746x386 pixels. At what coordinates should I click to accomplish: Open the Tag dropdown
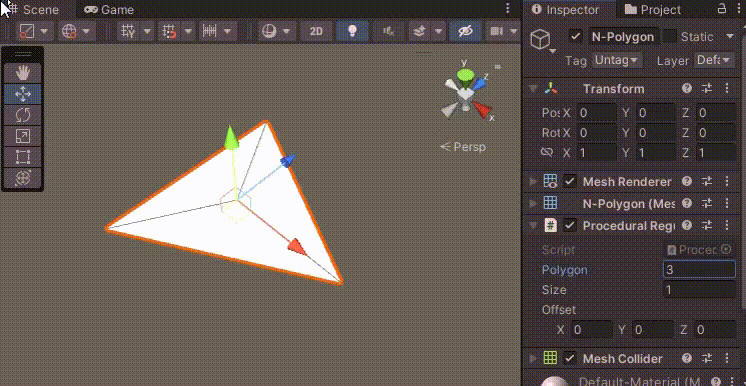click(x=617, y=60)
